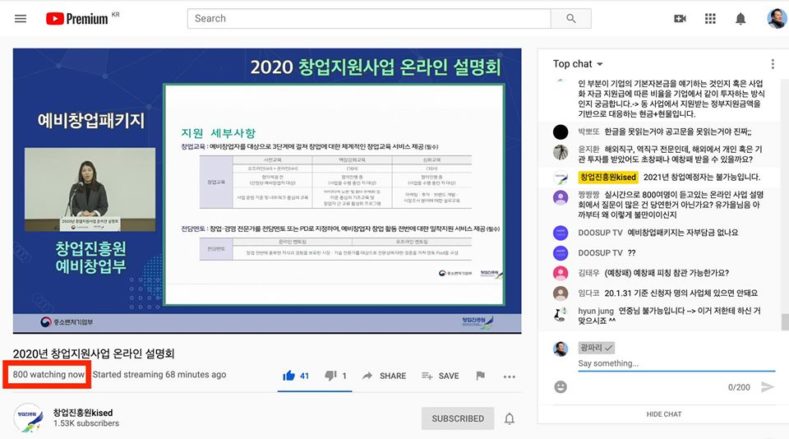Like the video with thumbs up
Screen dimensions: 789x439
pyautogui.click(x=289, y=376)
